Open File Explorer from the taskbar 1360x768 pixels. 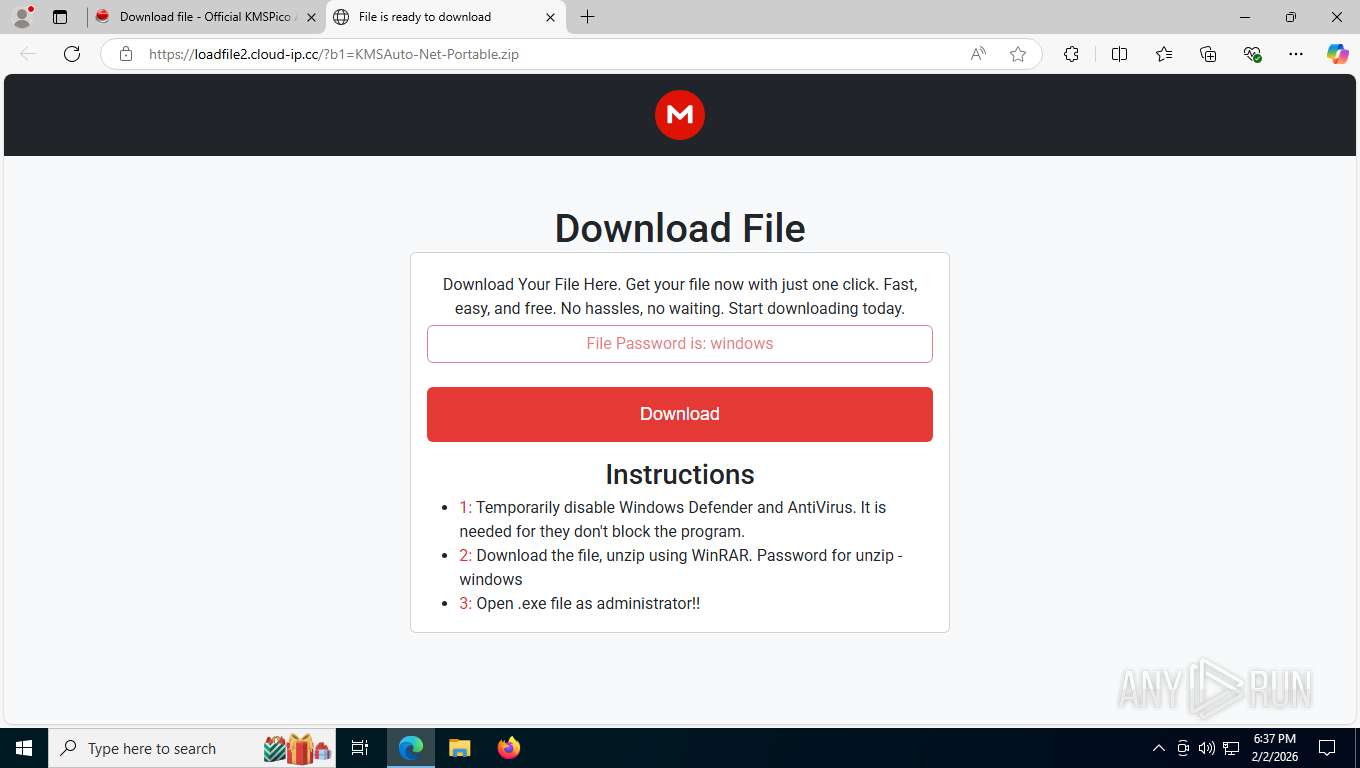pyautogui.click(x=459, y=748)
